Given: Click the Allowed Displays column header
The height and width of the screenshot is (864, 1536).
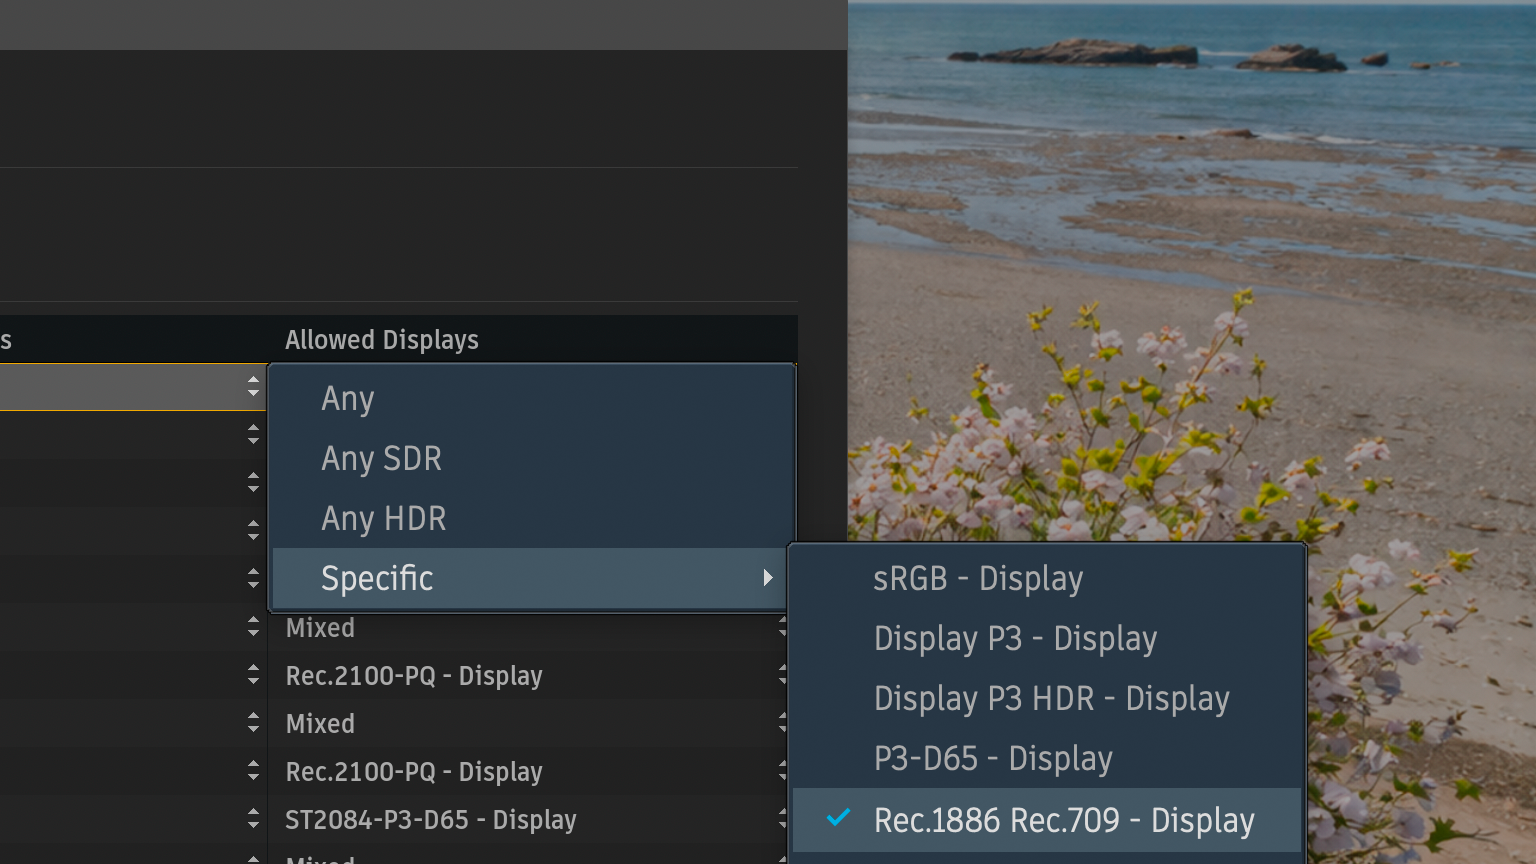Looking at the screenshot, I should coord(381,340).
